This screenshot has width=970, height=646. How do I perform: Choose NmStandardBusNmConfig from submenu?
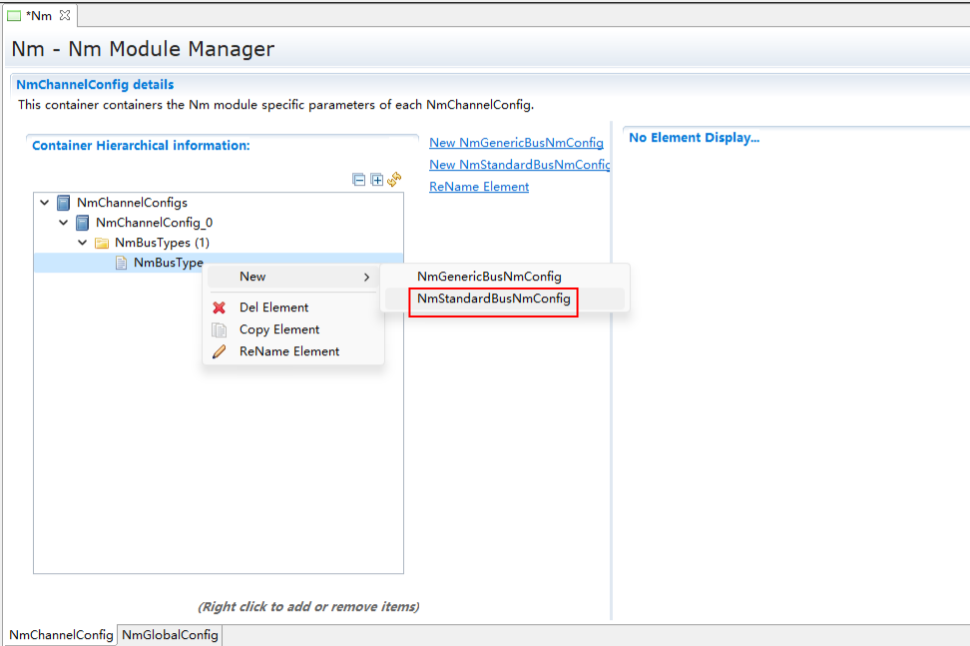pos(494,299)
